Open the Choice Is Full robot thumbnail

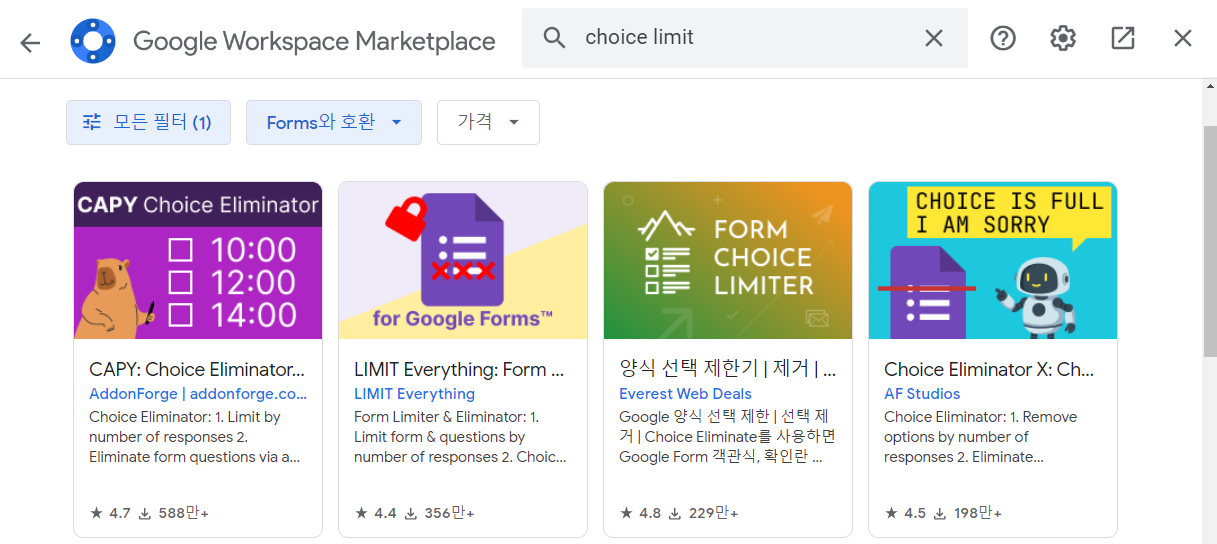[993, 260]
